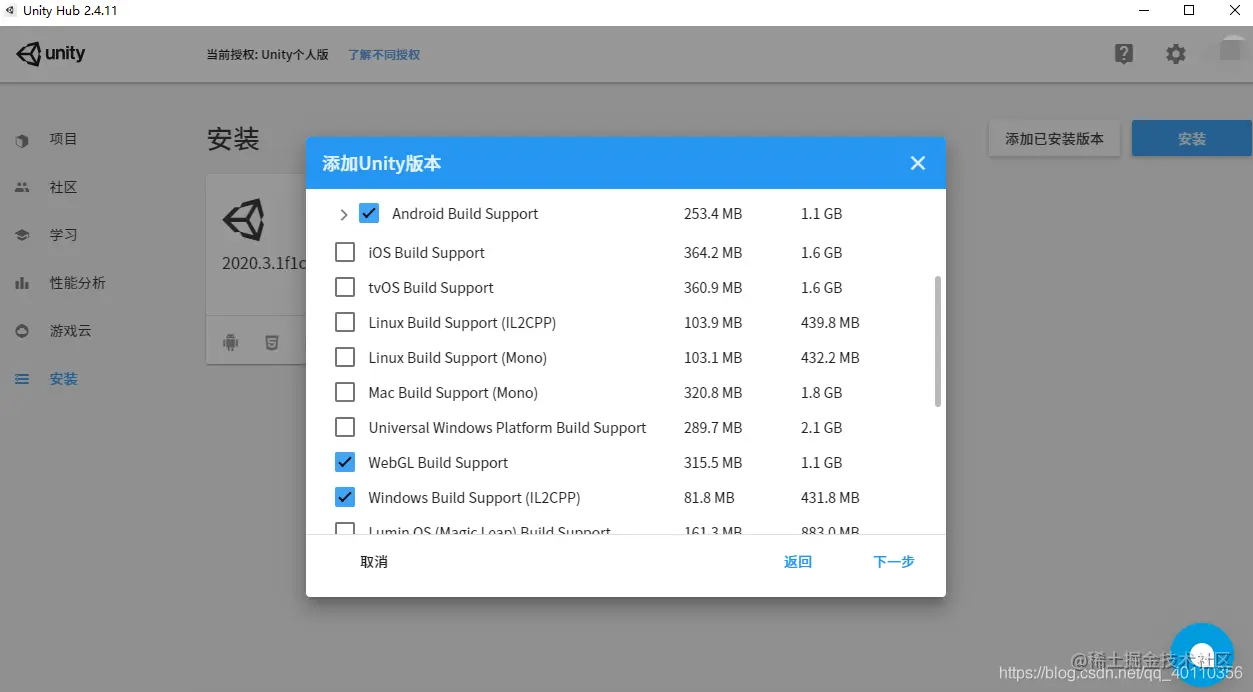Click the 315.5 MB WebGL download size
This screenshot has height=692, width=1253.
[713, 463]
